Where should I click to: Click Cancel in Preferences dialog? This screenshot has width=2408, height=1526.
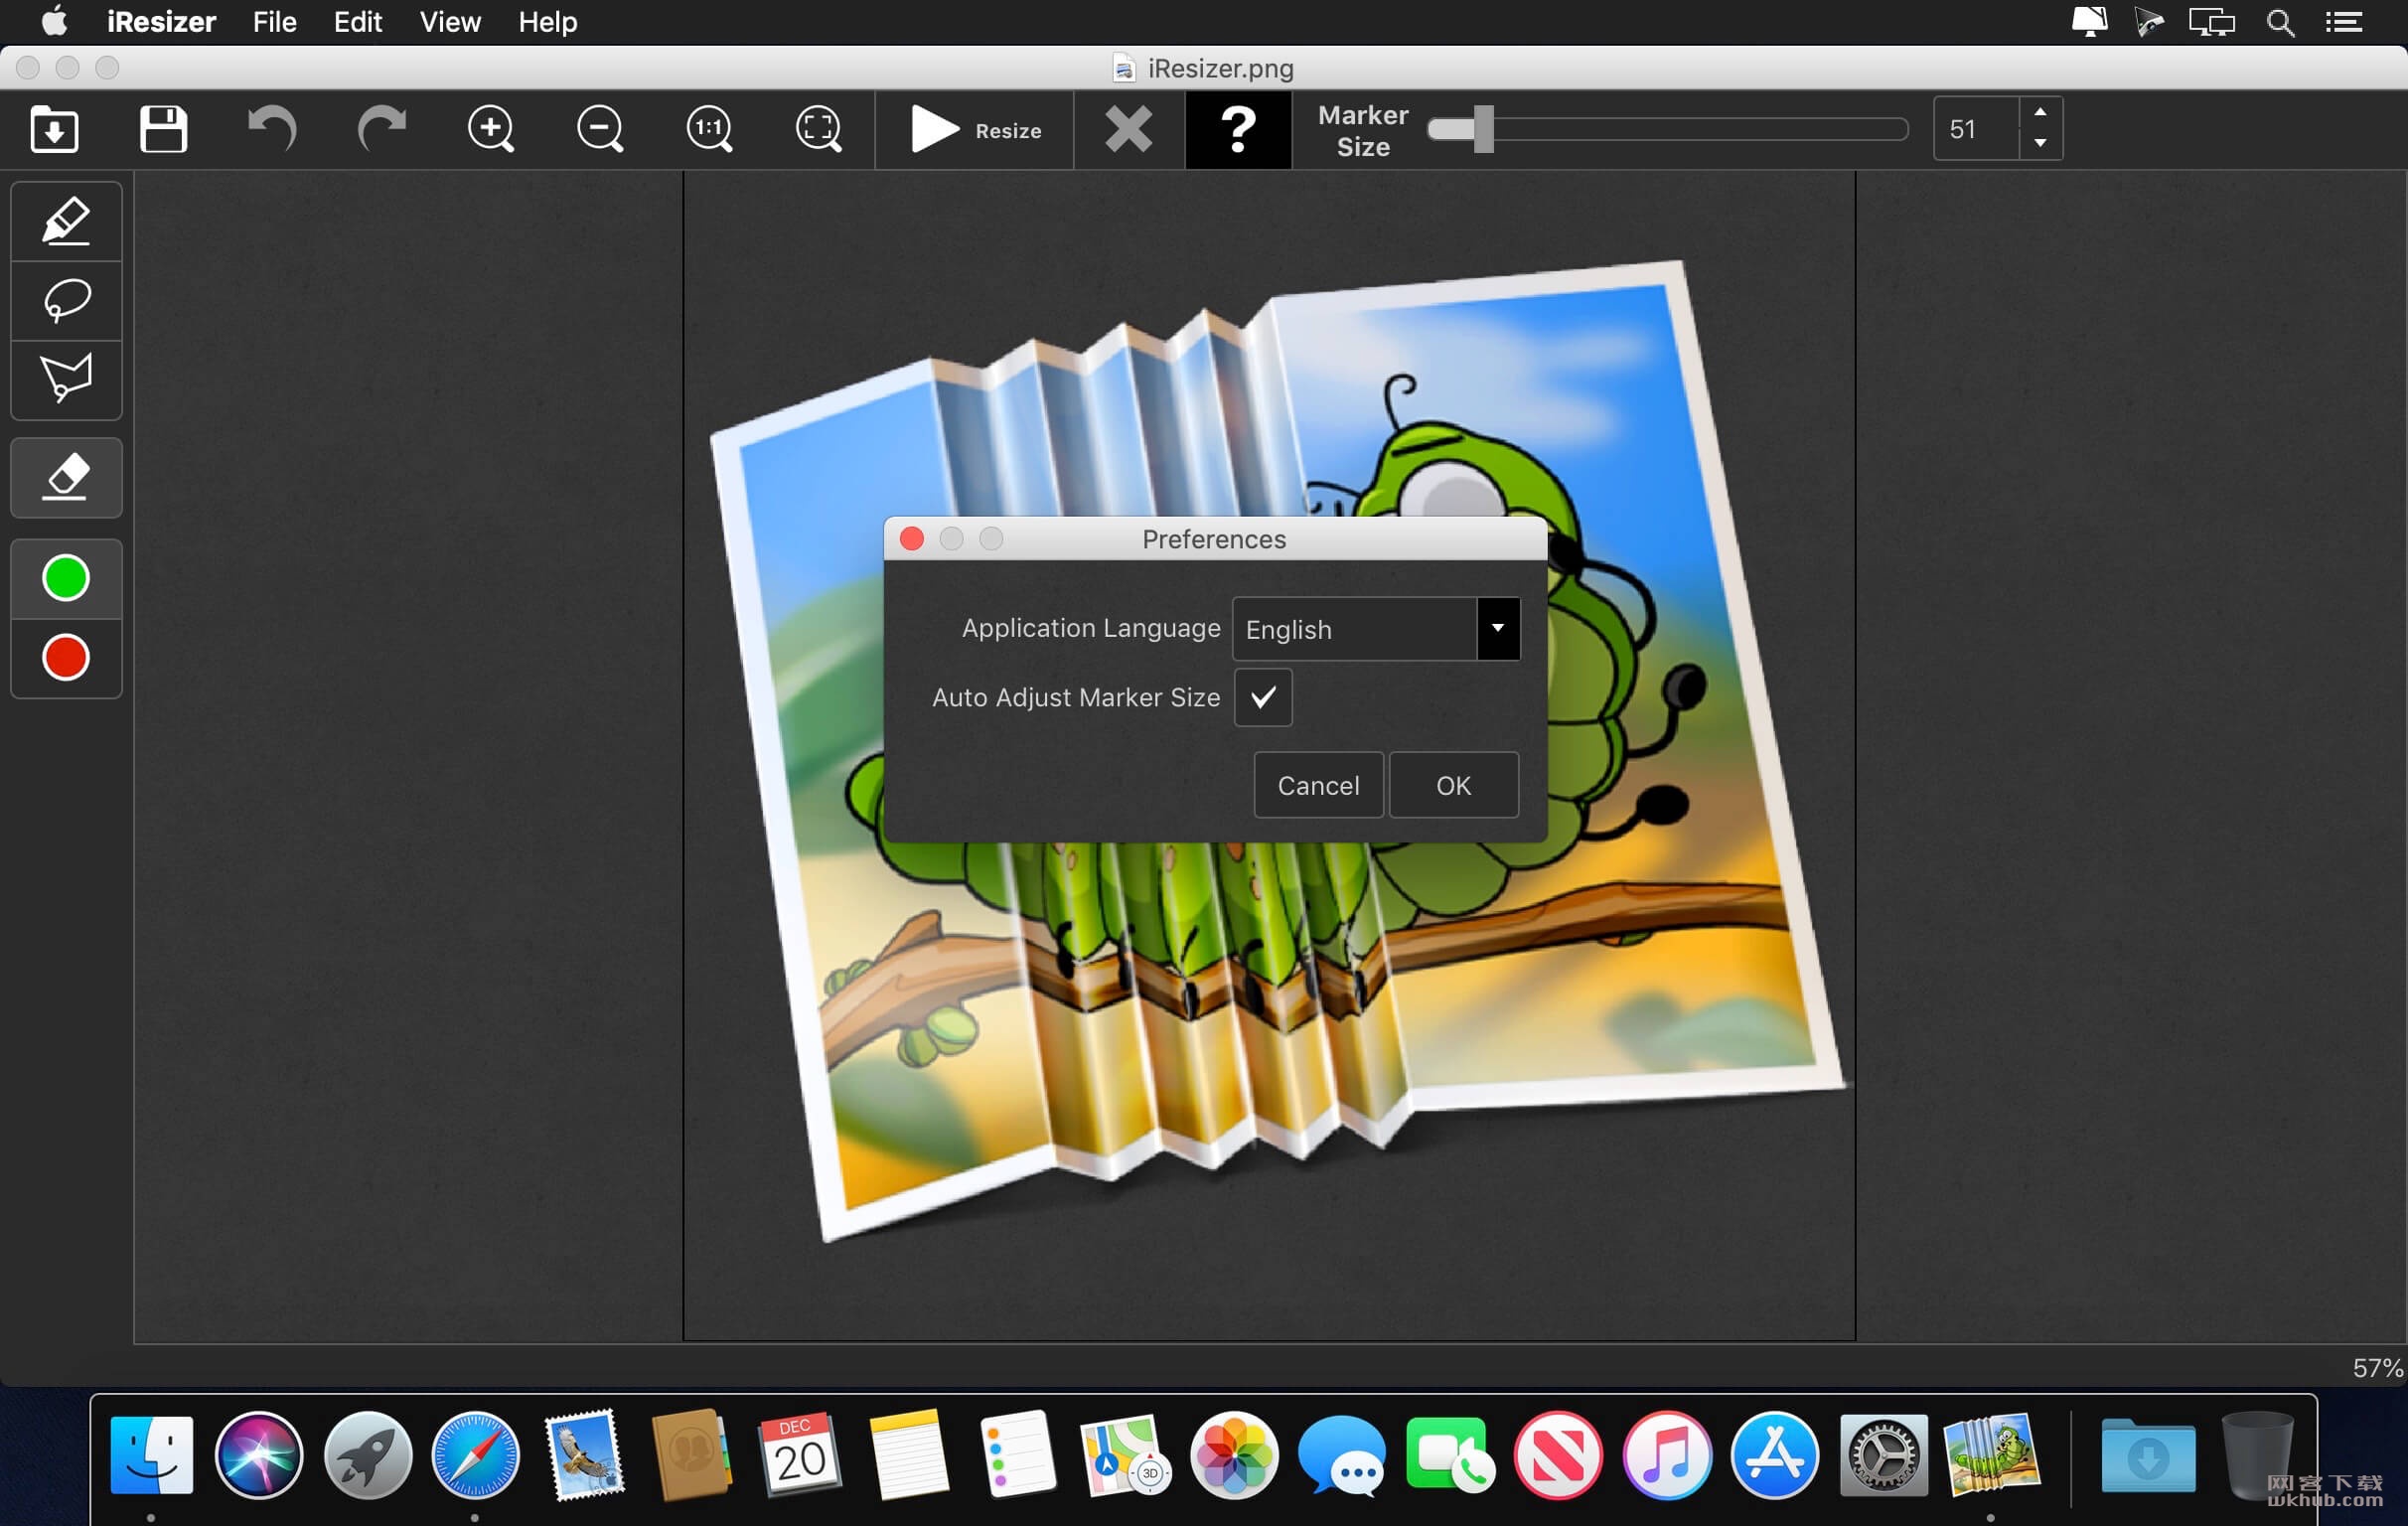[1318, 785]
